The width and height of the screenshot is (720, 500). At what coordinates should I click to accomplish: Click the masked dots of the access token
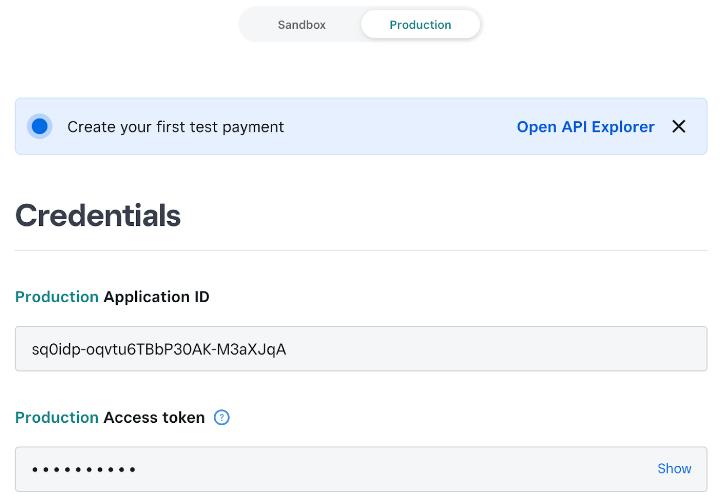click(x=84, y=469)
